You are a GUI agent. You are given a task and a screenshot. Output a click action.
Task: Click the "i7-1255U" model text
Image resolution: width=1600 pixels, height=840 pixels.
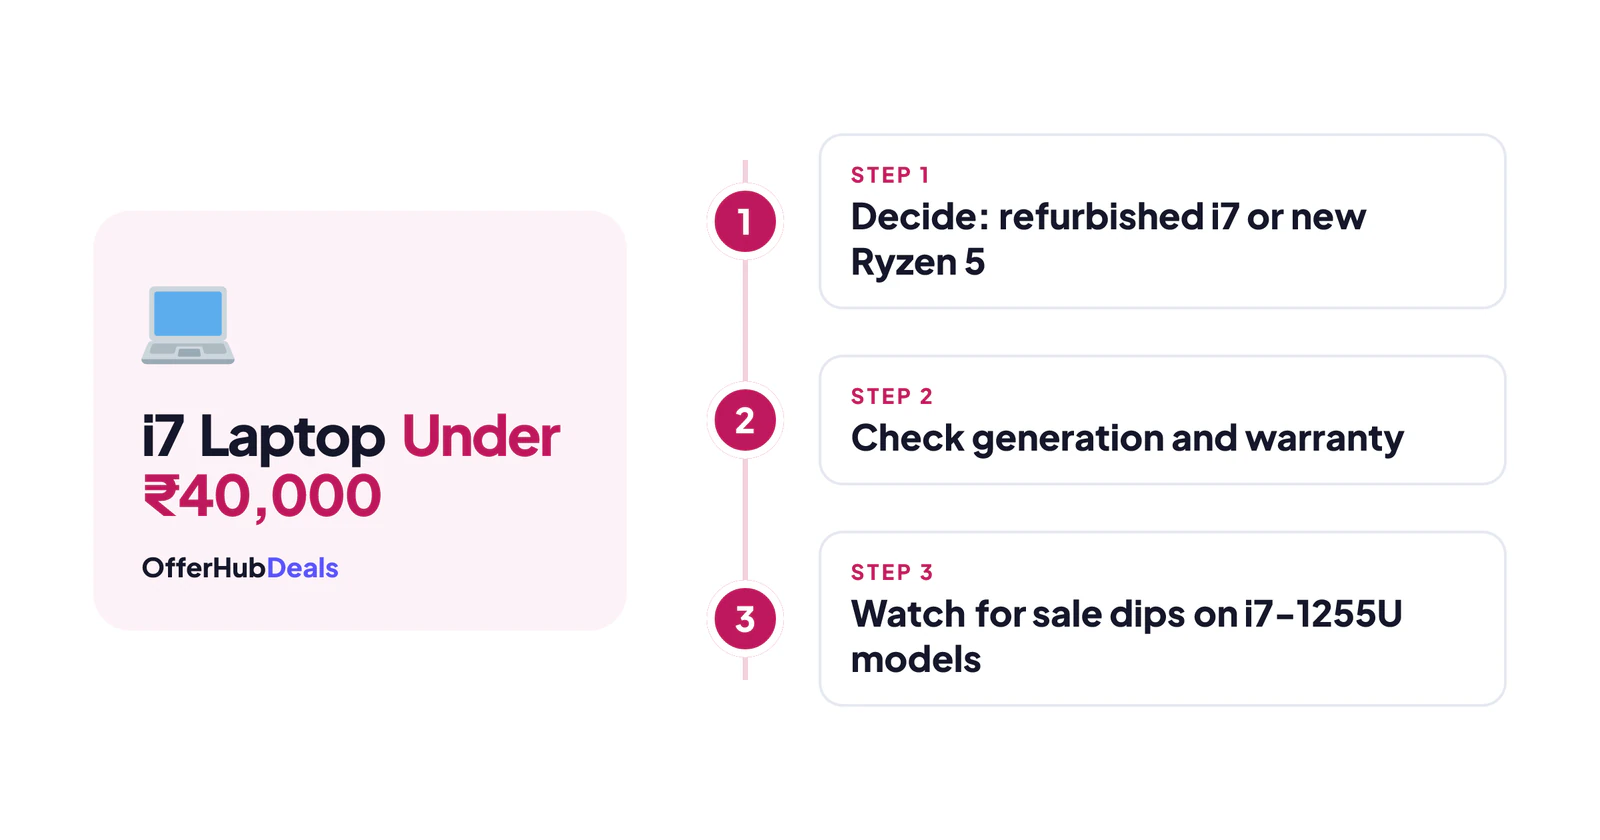click(x=1323, y=614)
